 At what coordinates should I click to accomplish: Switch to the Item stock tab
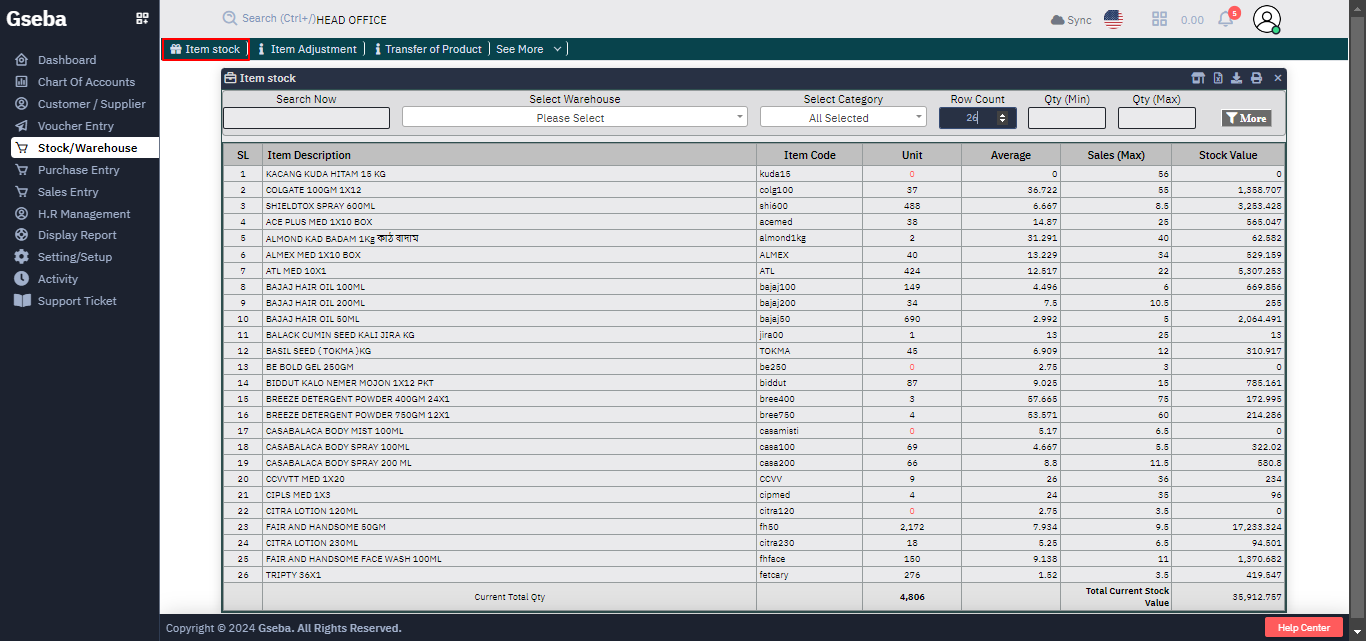[205, 49]
